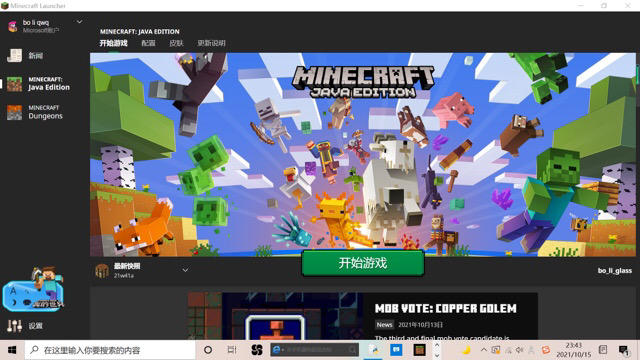
Task: Open the notification center icon
Action: point(623,350)
